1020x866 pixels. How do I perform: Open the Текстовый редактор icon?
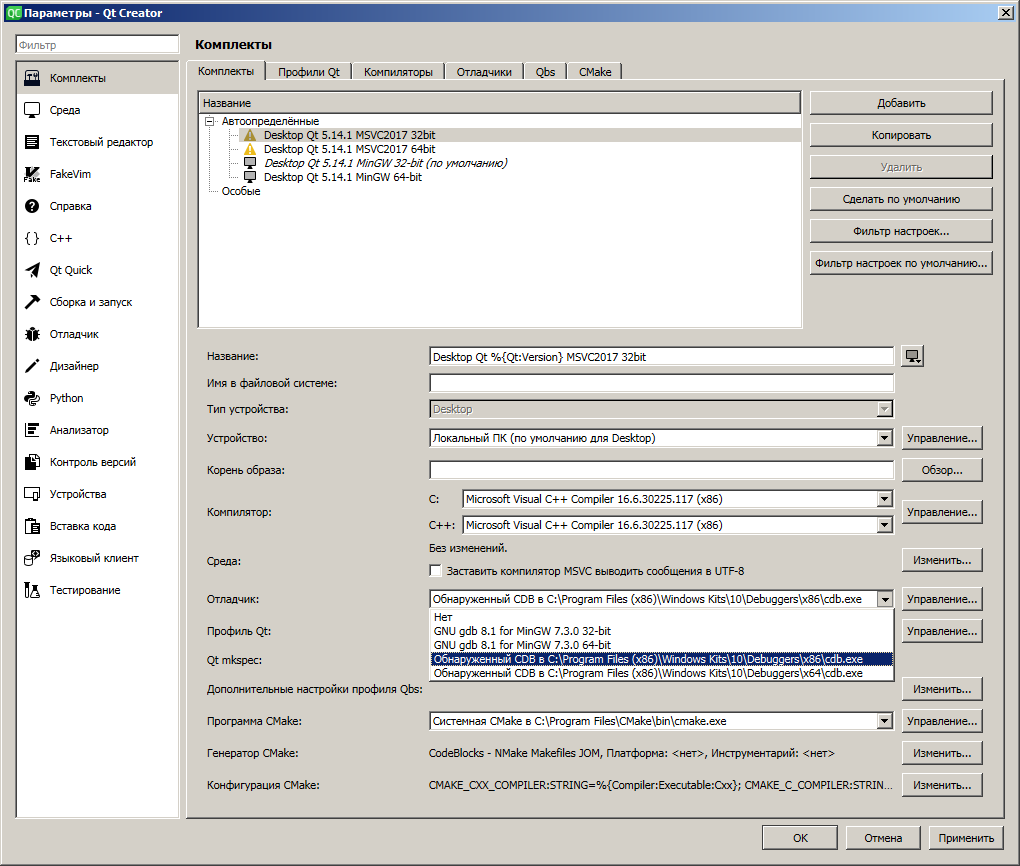coord(32,142)
